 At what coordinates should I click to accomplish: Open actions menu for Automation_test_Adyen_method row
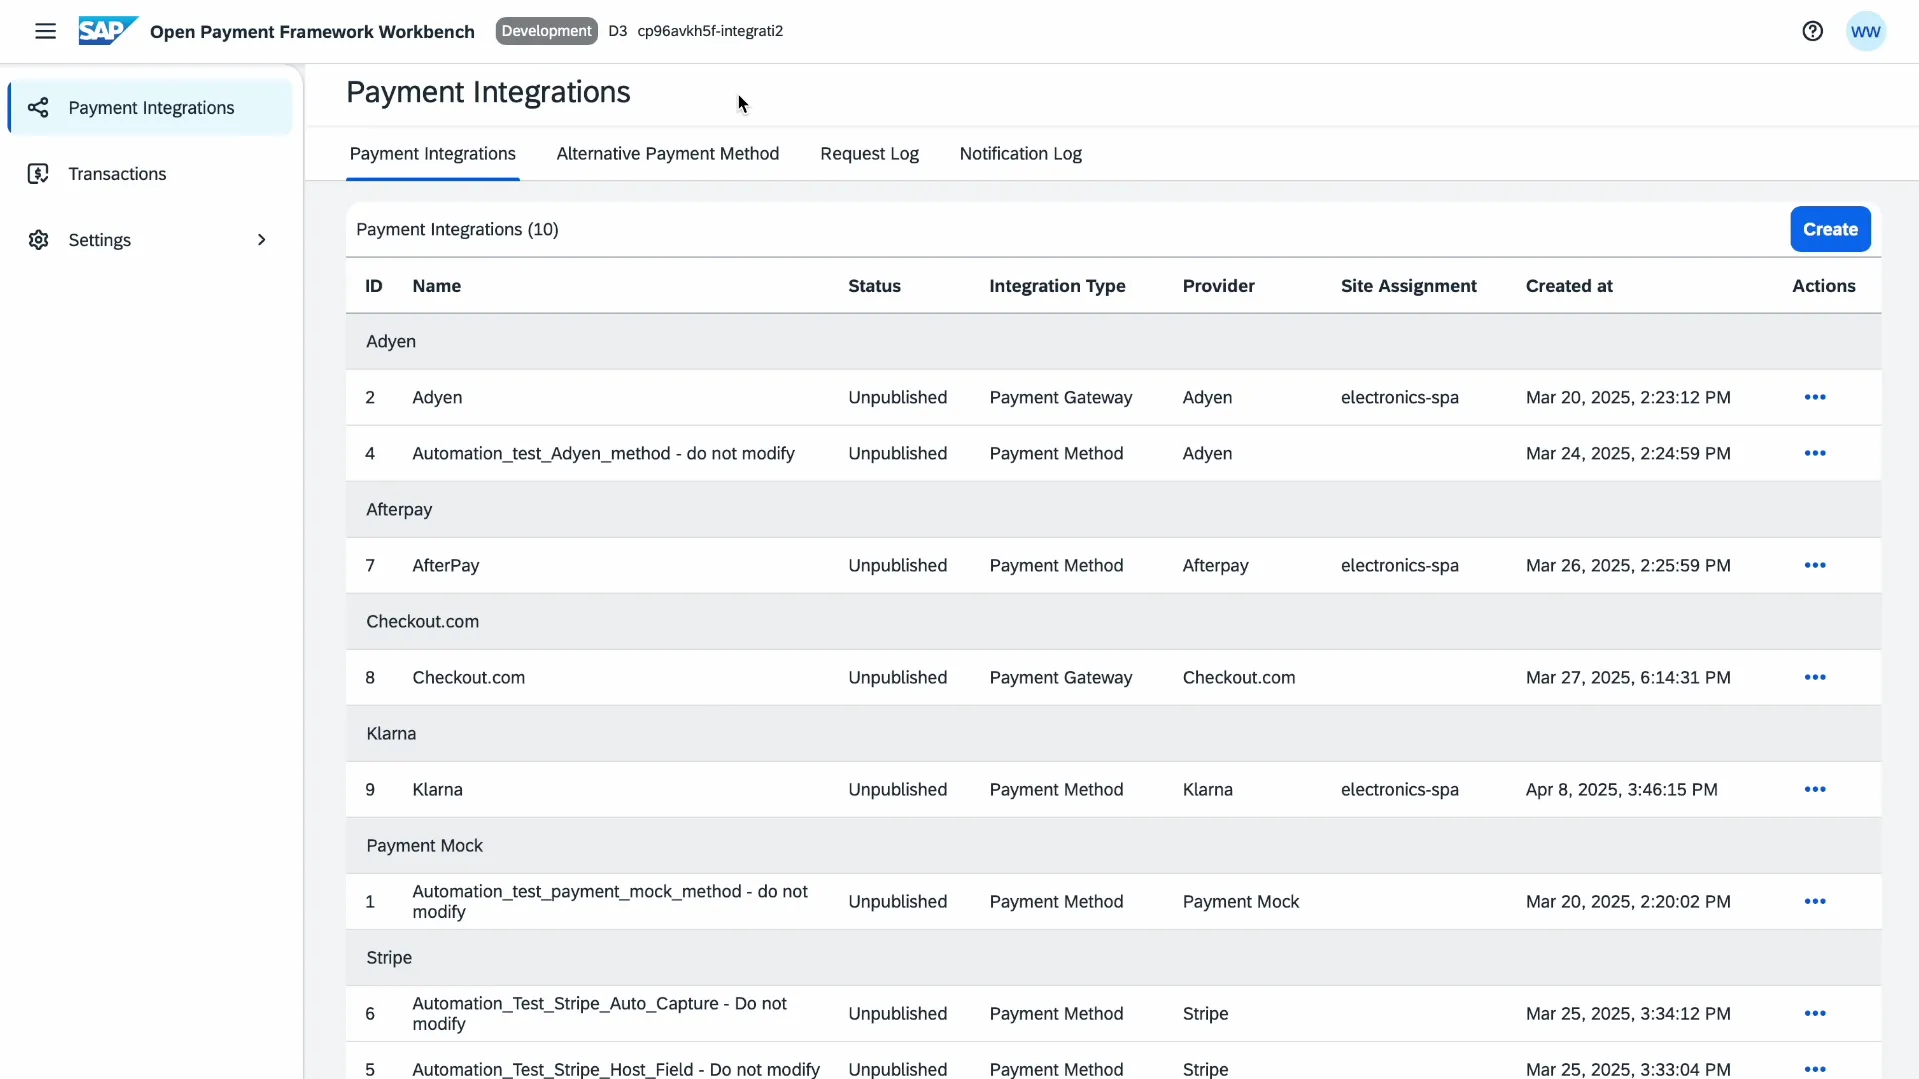pyautogui.click(x=1815, y=453)
